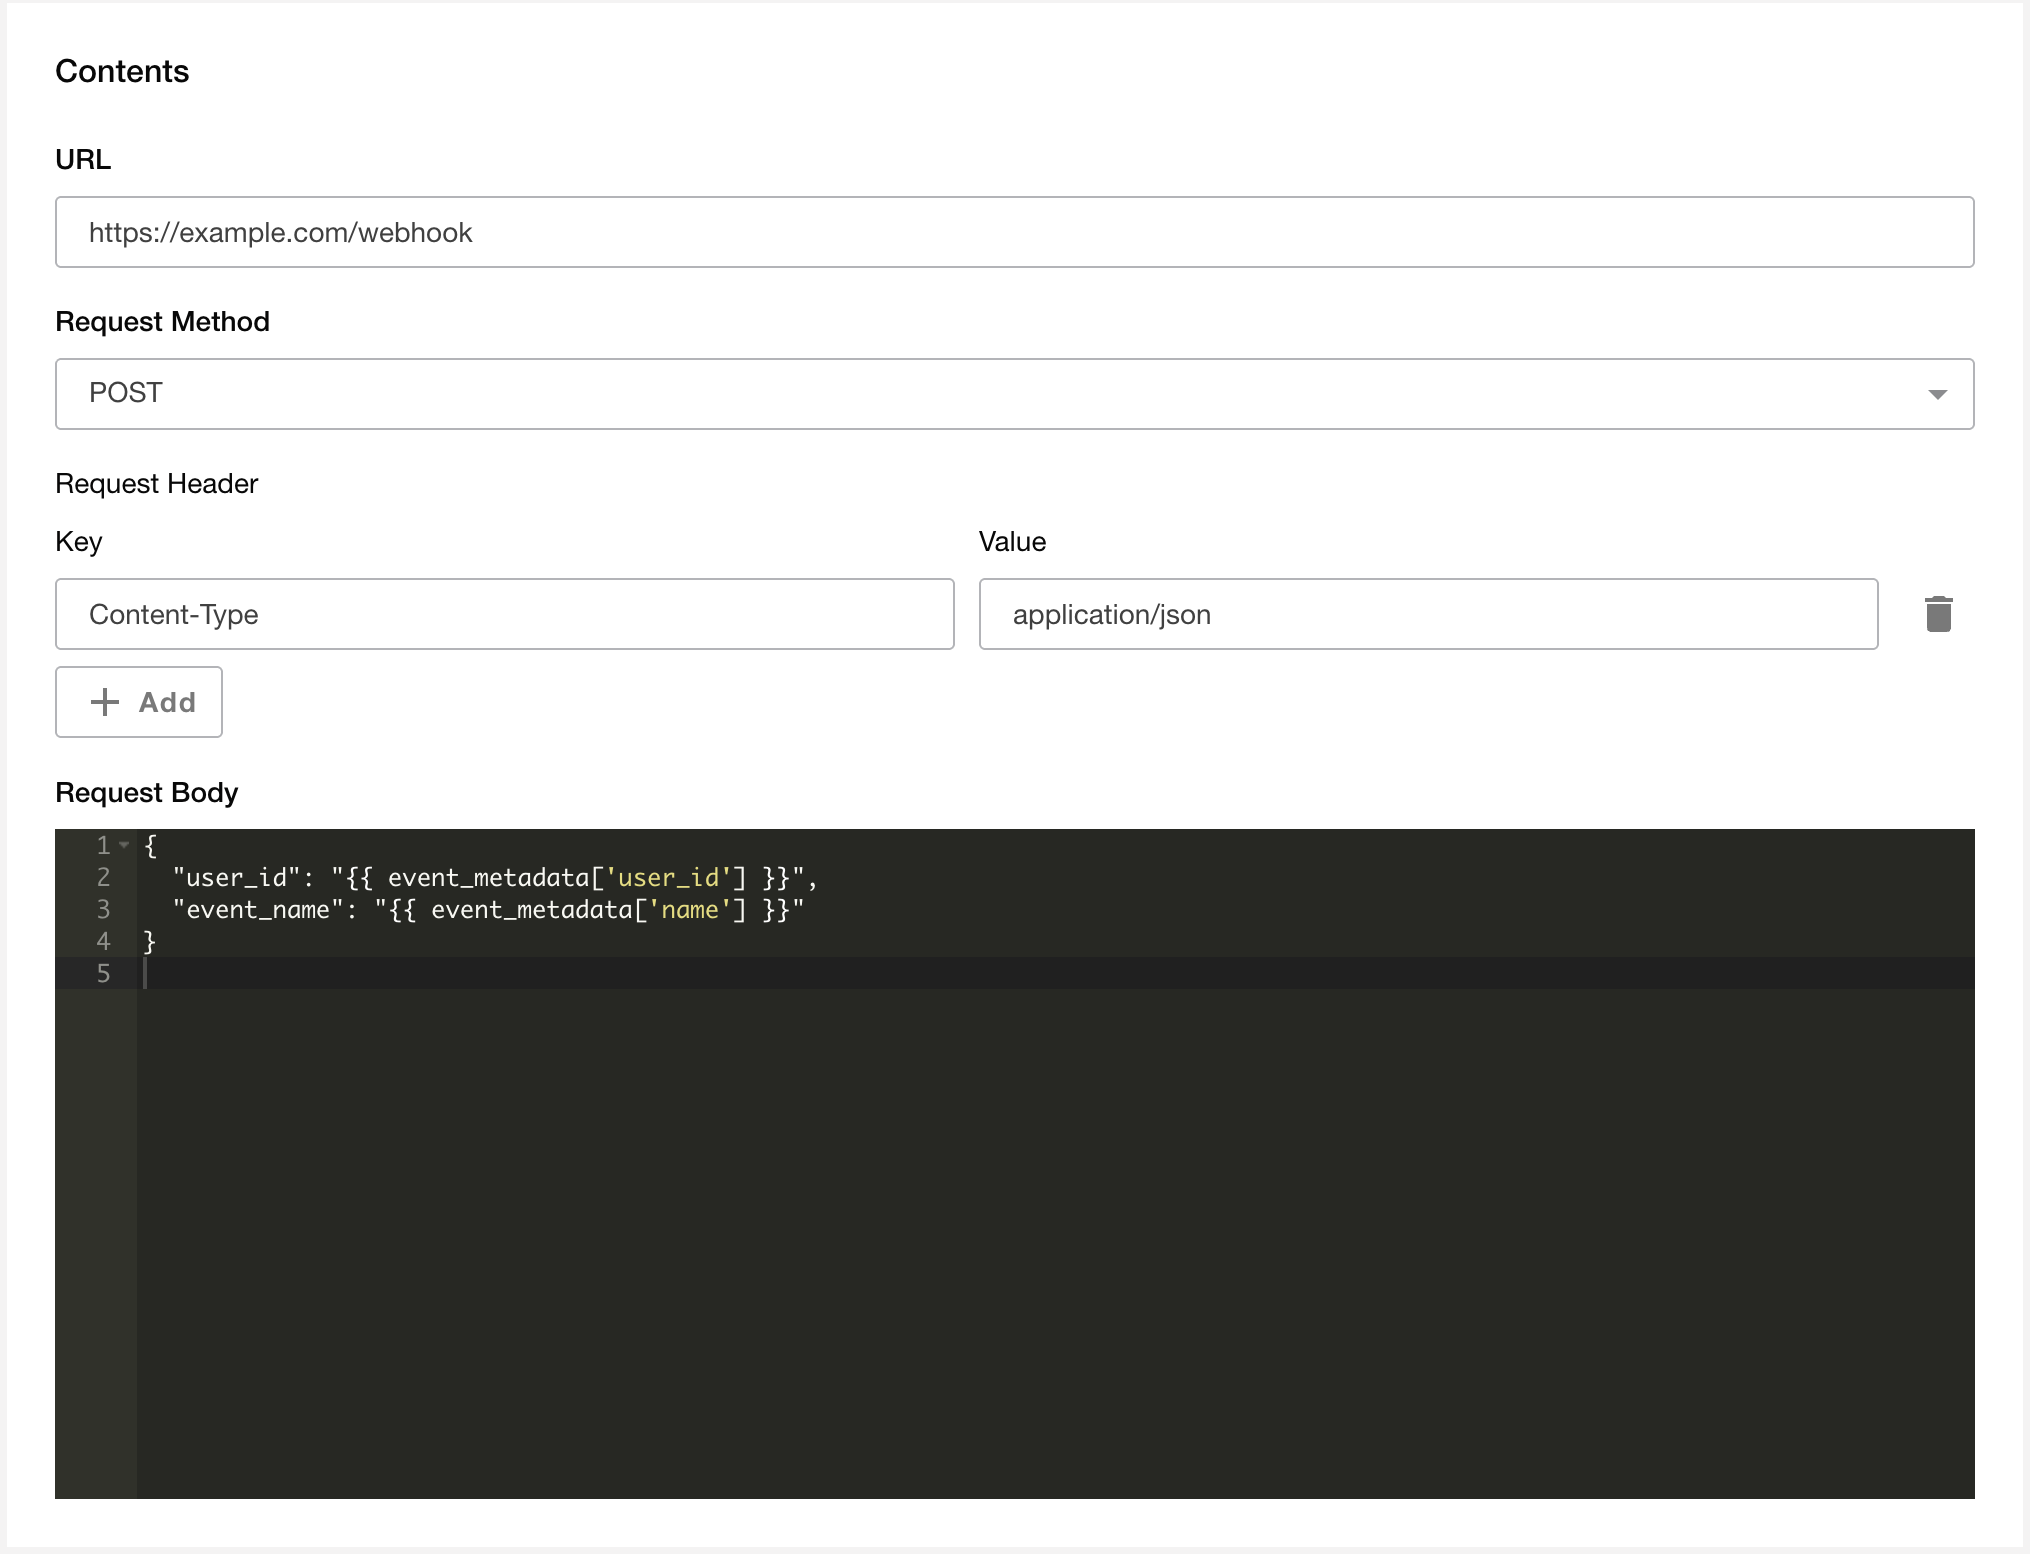The width and height of the screenshot is (2030, 1554).
Task: Place cursor on empty line 5
Action: pos(1055,973)
